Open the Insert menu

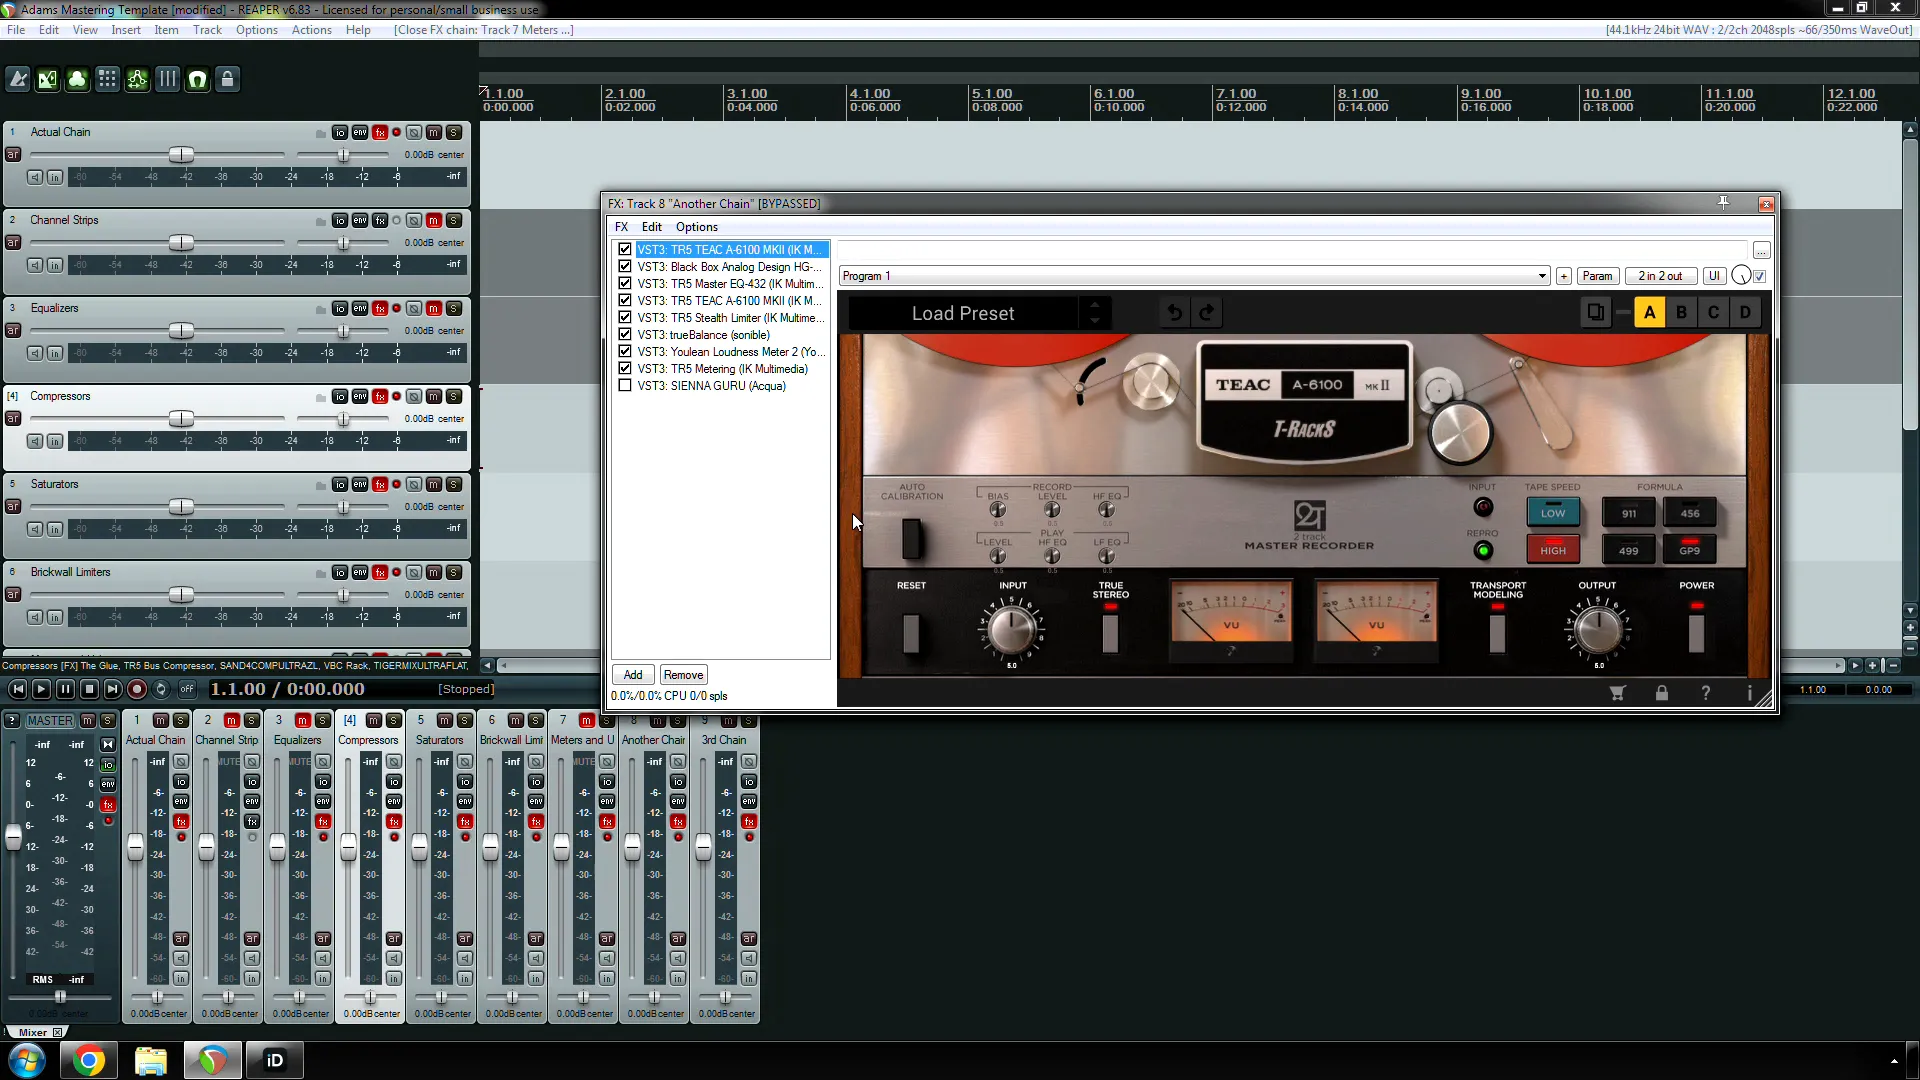point(126,30)
